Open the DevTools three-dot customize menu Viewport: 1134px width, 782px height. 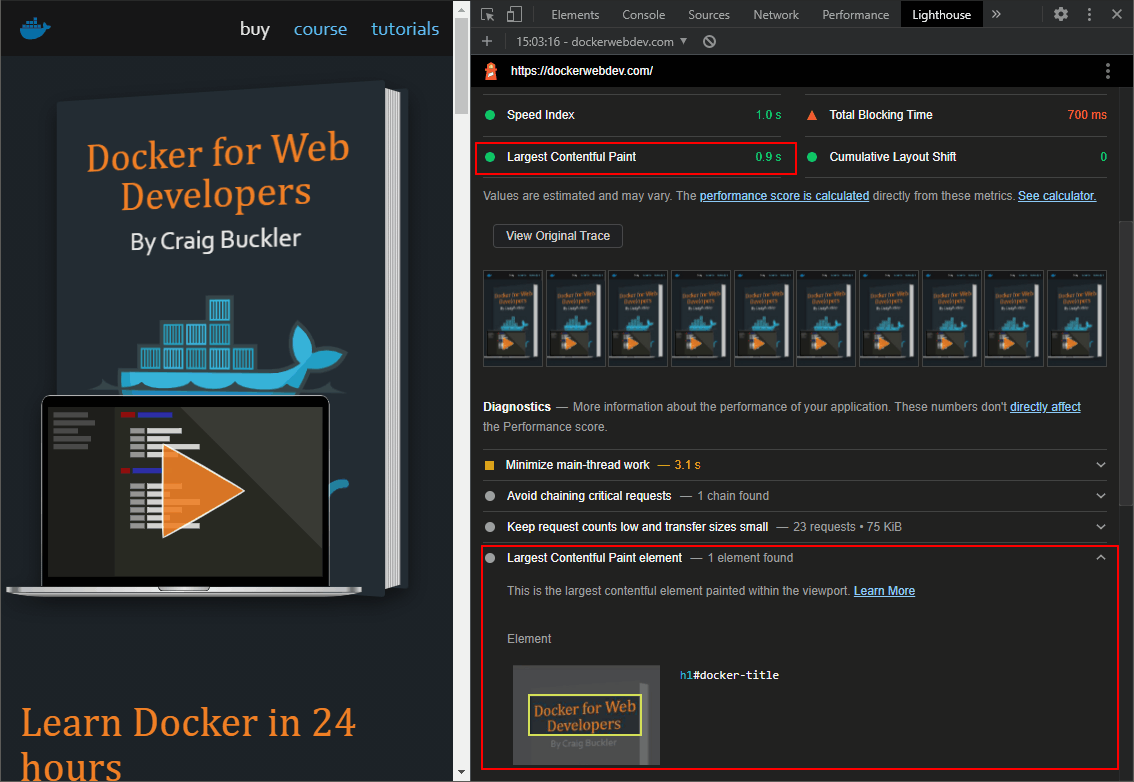pyautogui.click(x=1089, y=14)
